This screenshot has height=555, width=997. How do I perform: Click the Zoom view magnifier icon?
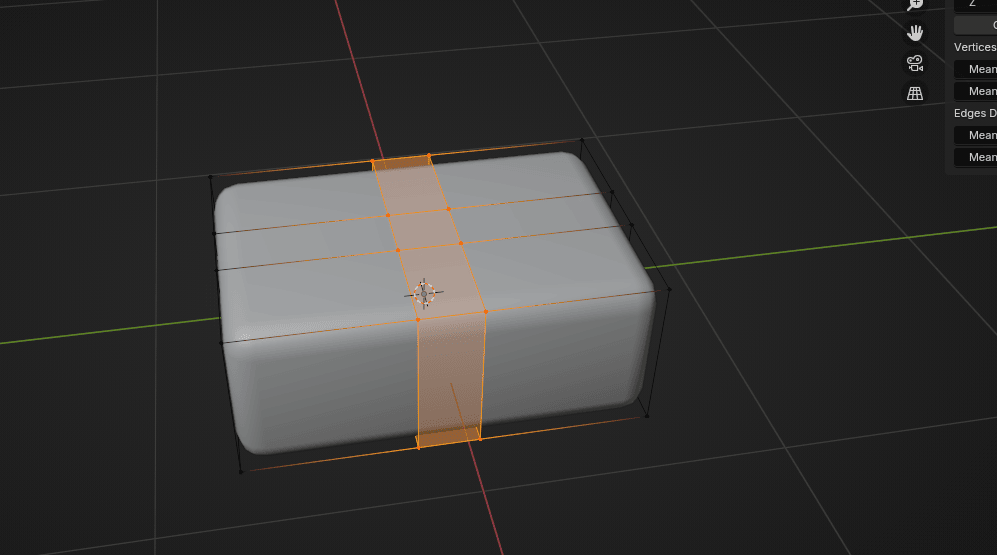coord(914,5)
